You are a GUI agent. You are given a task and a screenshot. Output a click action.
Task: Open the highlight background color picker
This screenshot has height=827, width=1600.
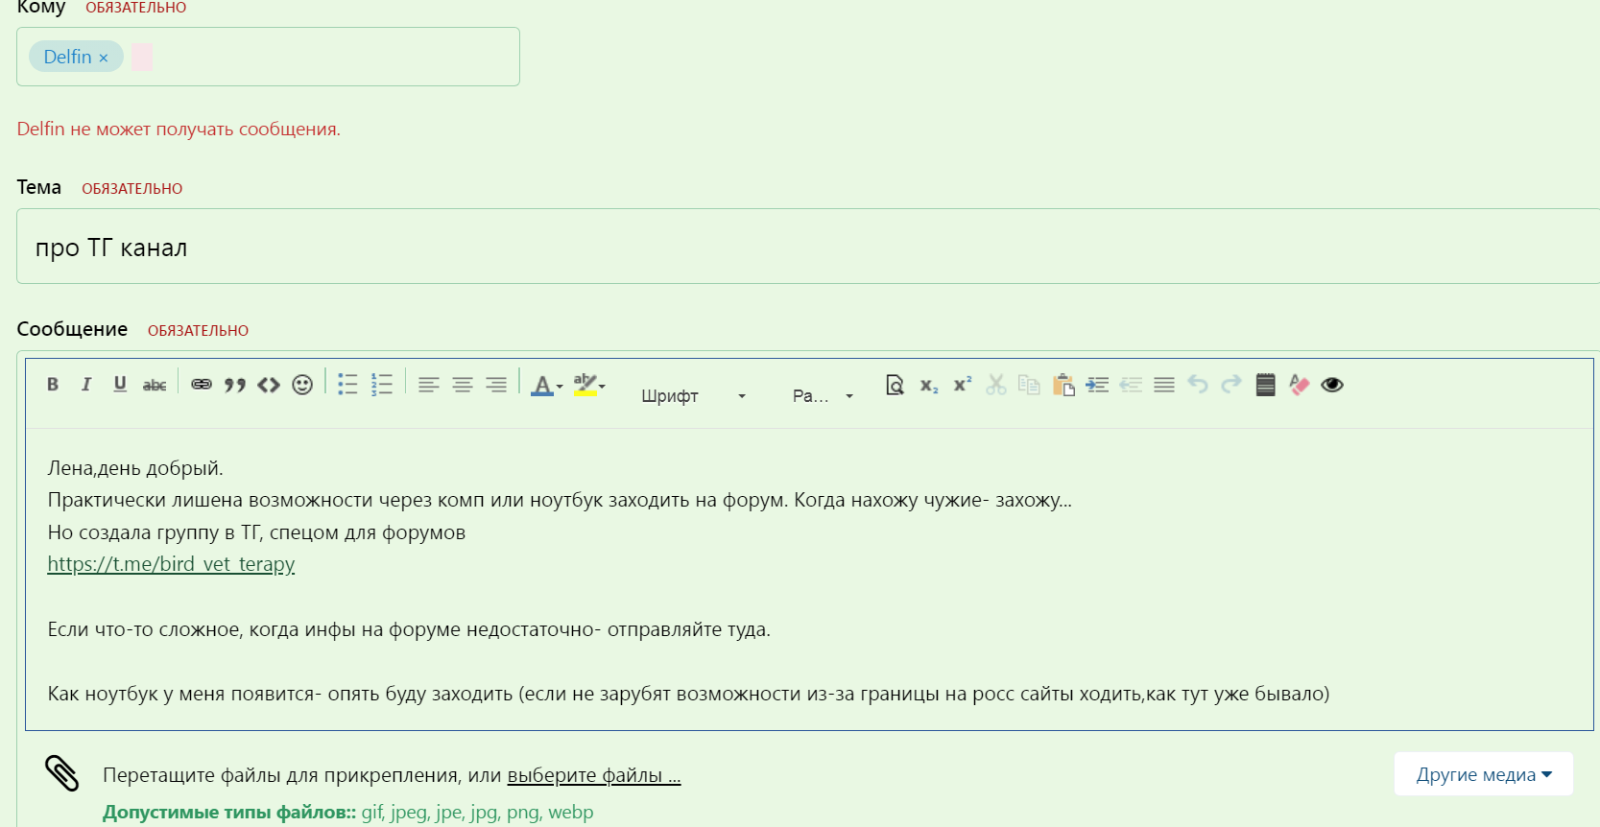click(589, 385)
